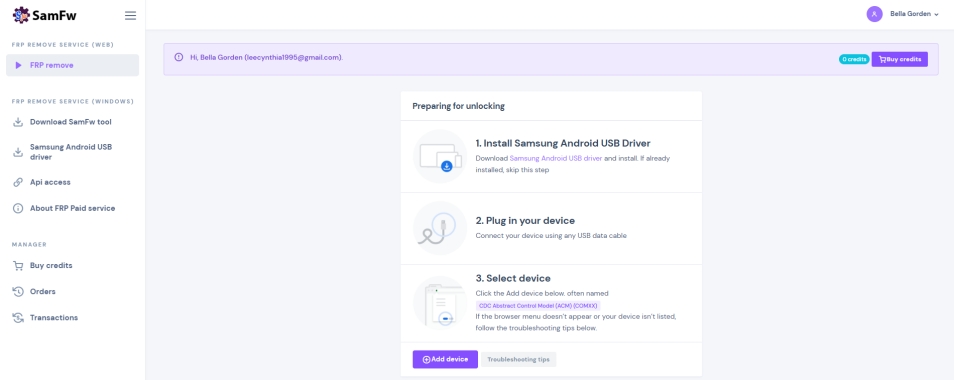Viewport: 954px width, 380px height.
Task: Click the USB cable illustration in step 2
Action: (440, 228)
